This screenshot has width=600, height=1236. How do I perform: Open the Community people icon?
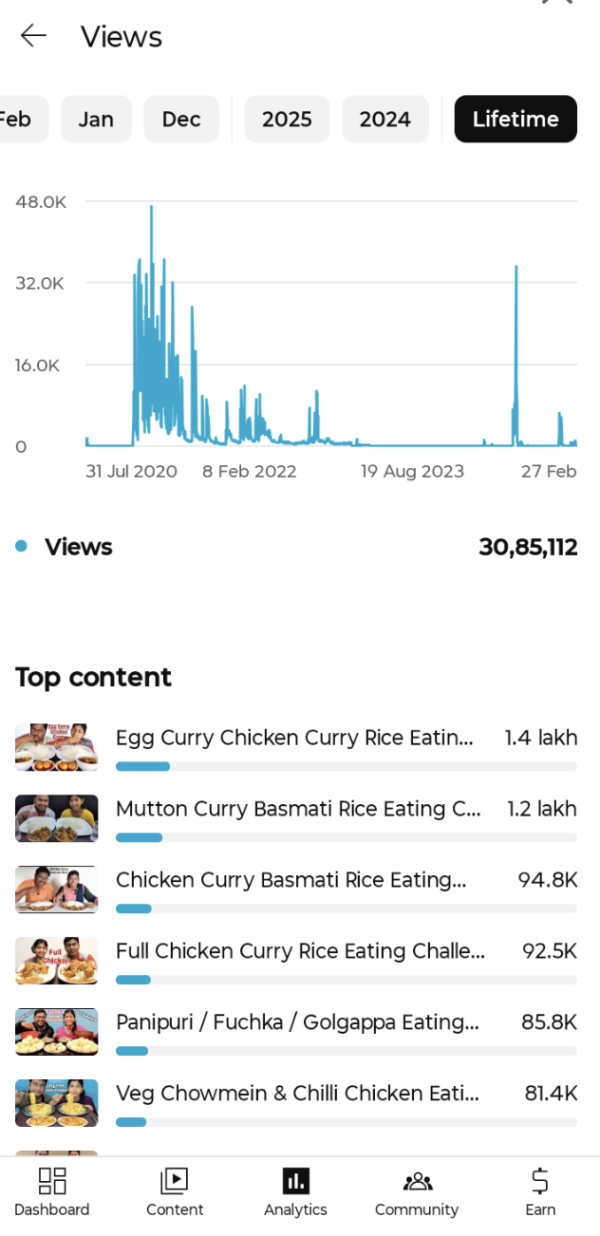pyautogui.click(x=417, y=1181)
